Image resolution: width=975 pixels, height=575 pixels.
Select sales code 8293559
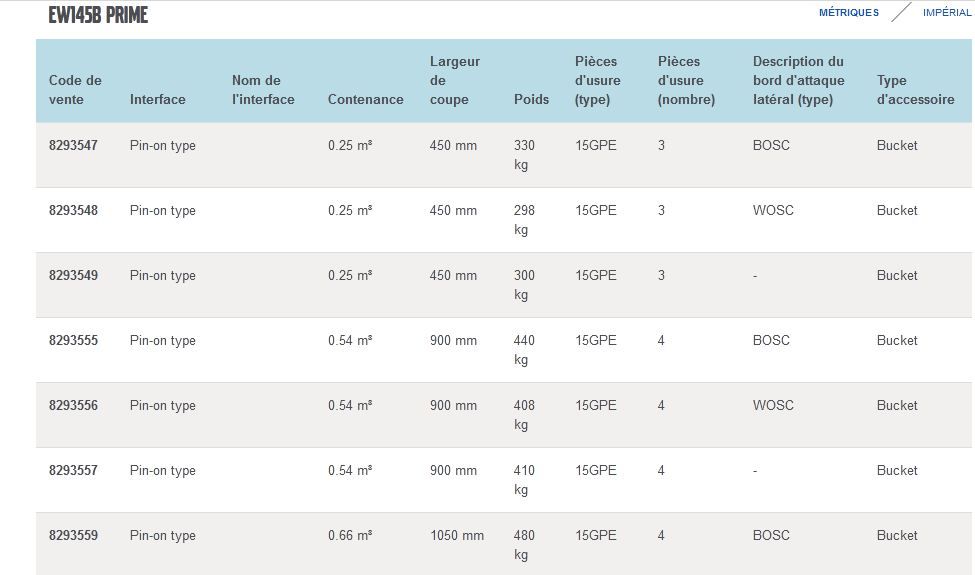pos(73,536)
